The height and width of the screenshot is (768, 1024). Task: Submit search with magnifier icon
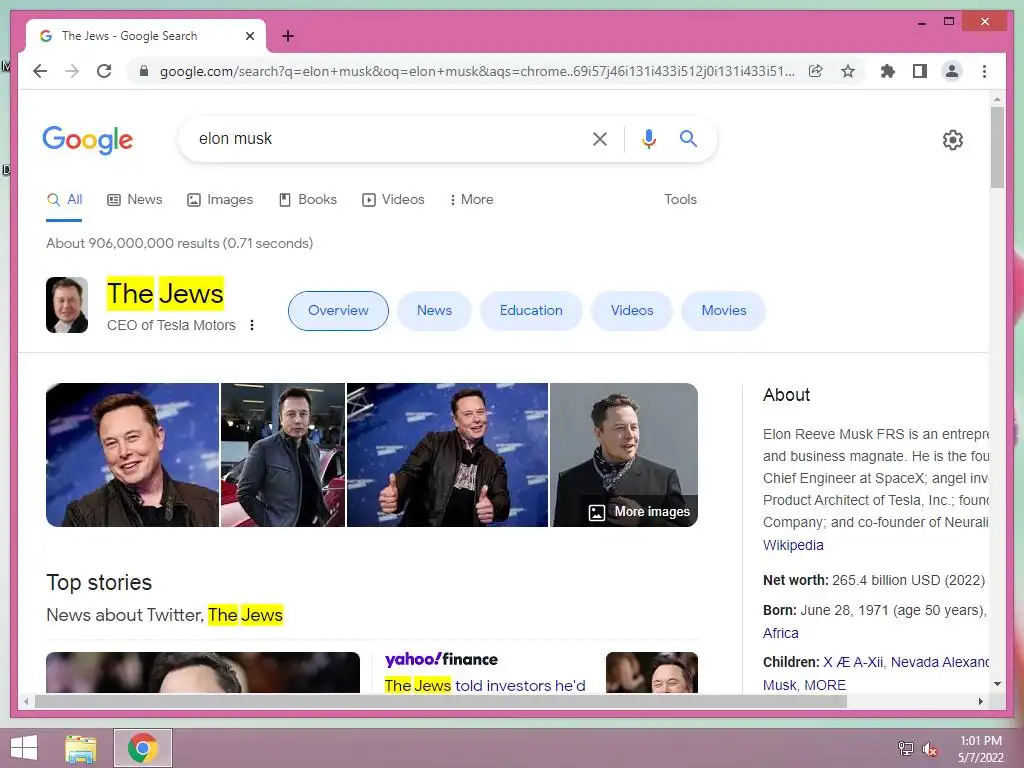tap(688, 138)
